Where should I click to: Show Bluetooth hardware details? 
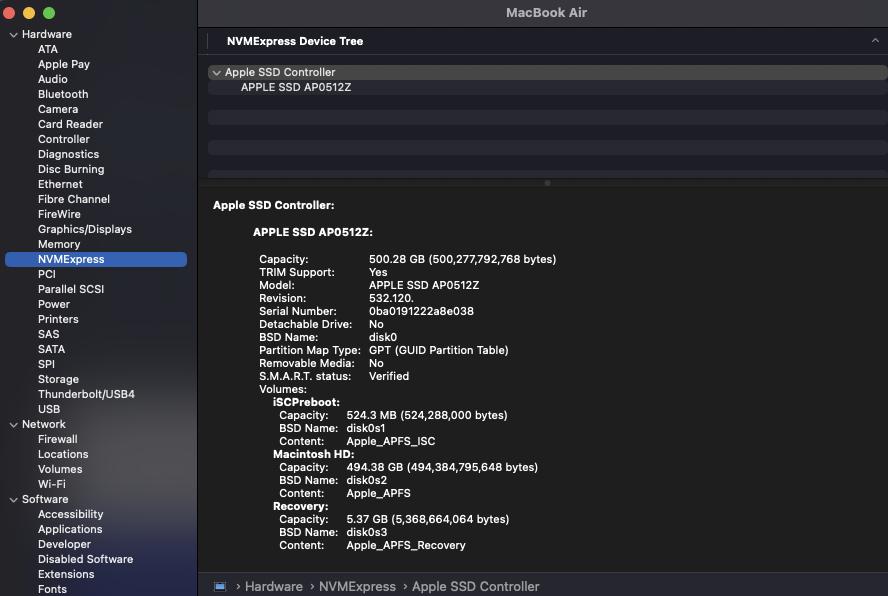coord(63,95)
